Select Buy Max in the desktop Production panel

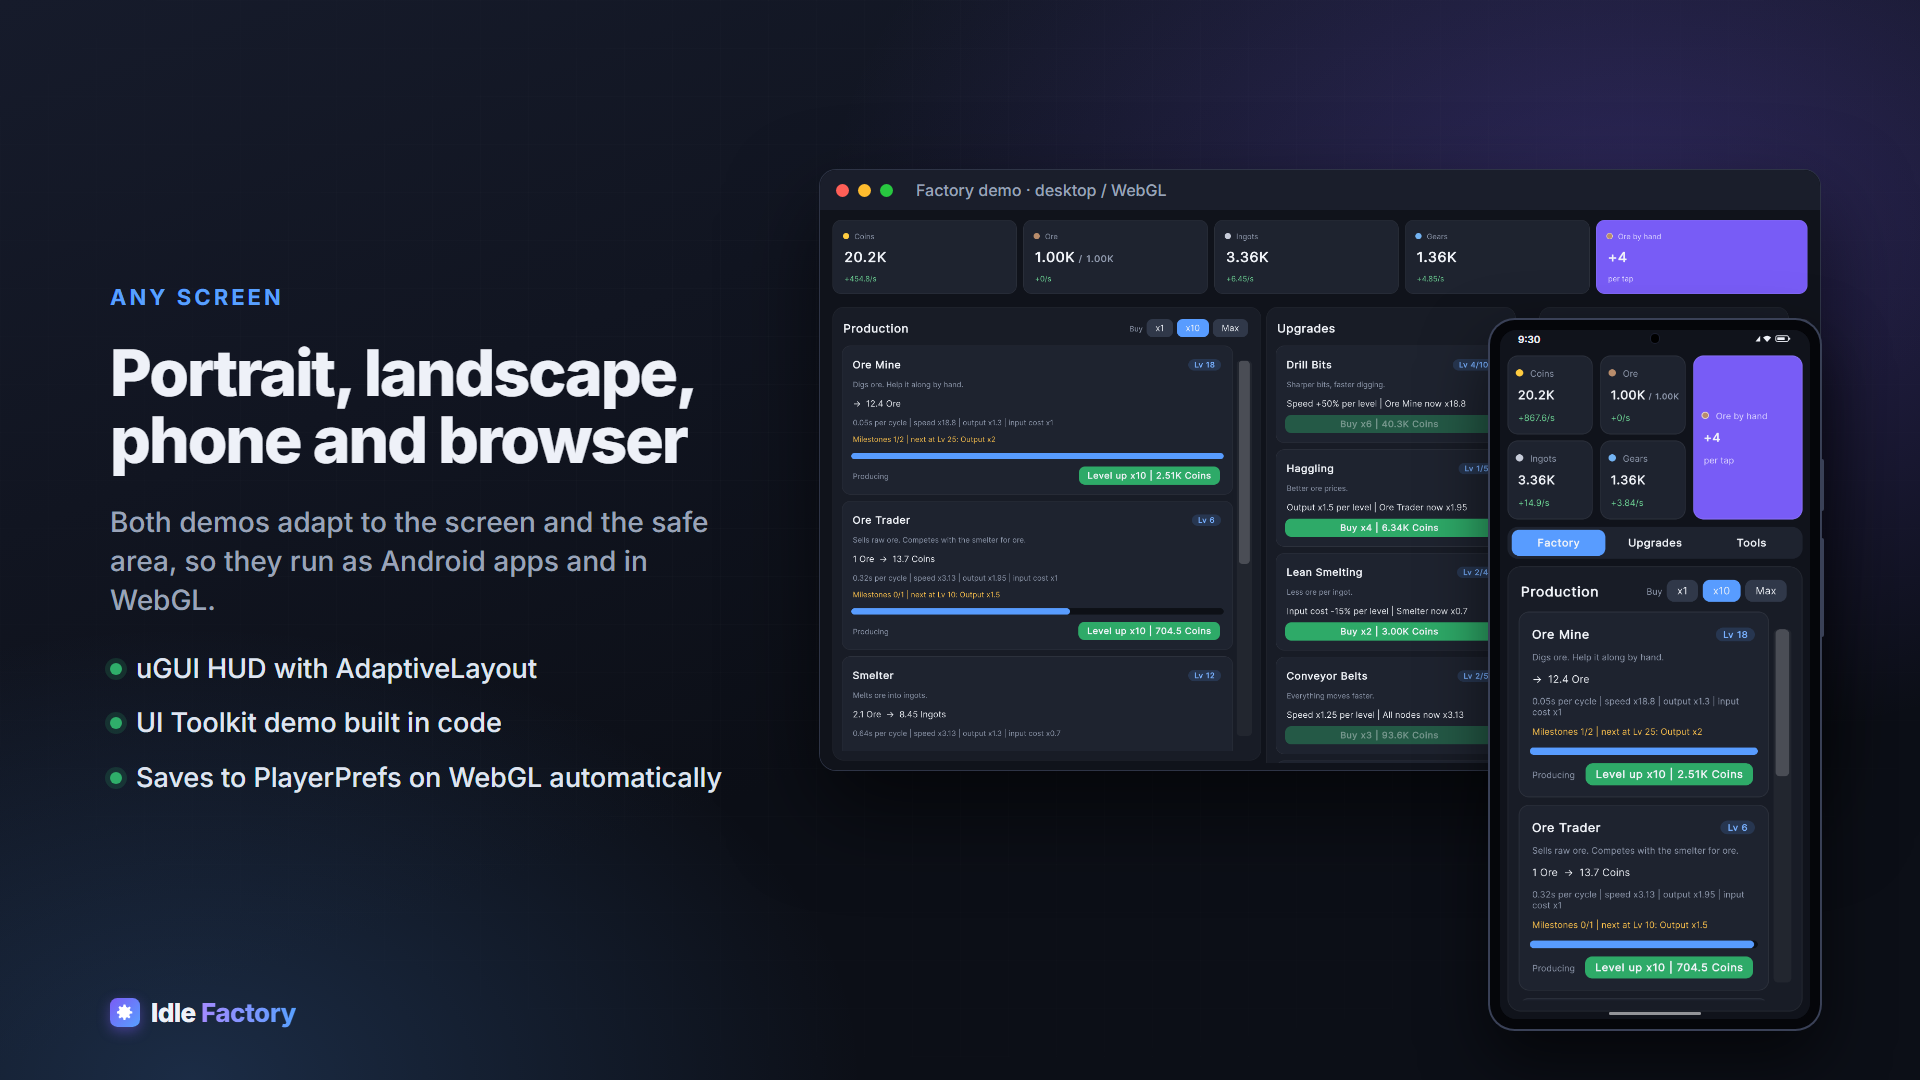coord(1230,328)
